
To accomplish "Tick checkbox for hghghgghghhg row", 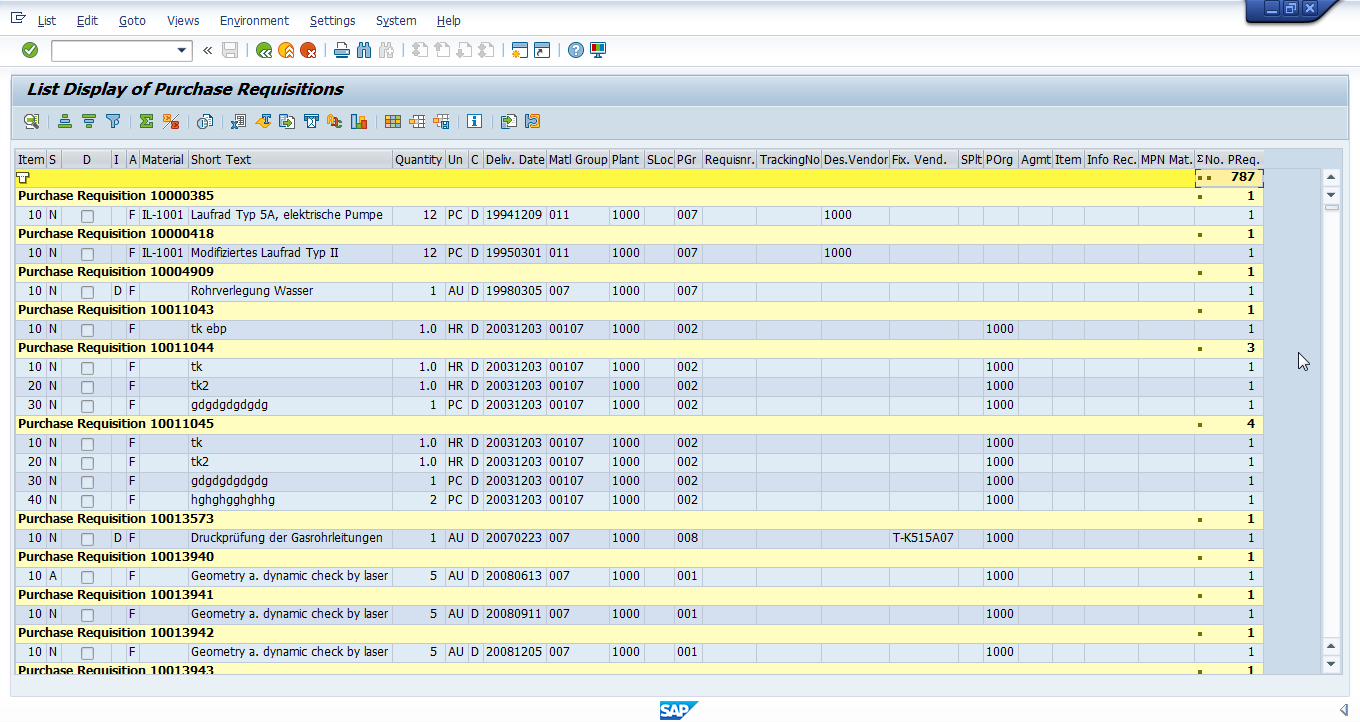I will [x=87, y=501].
